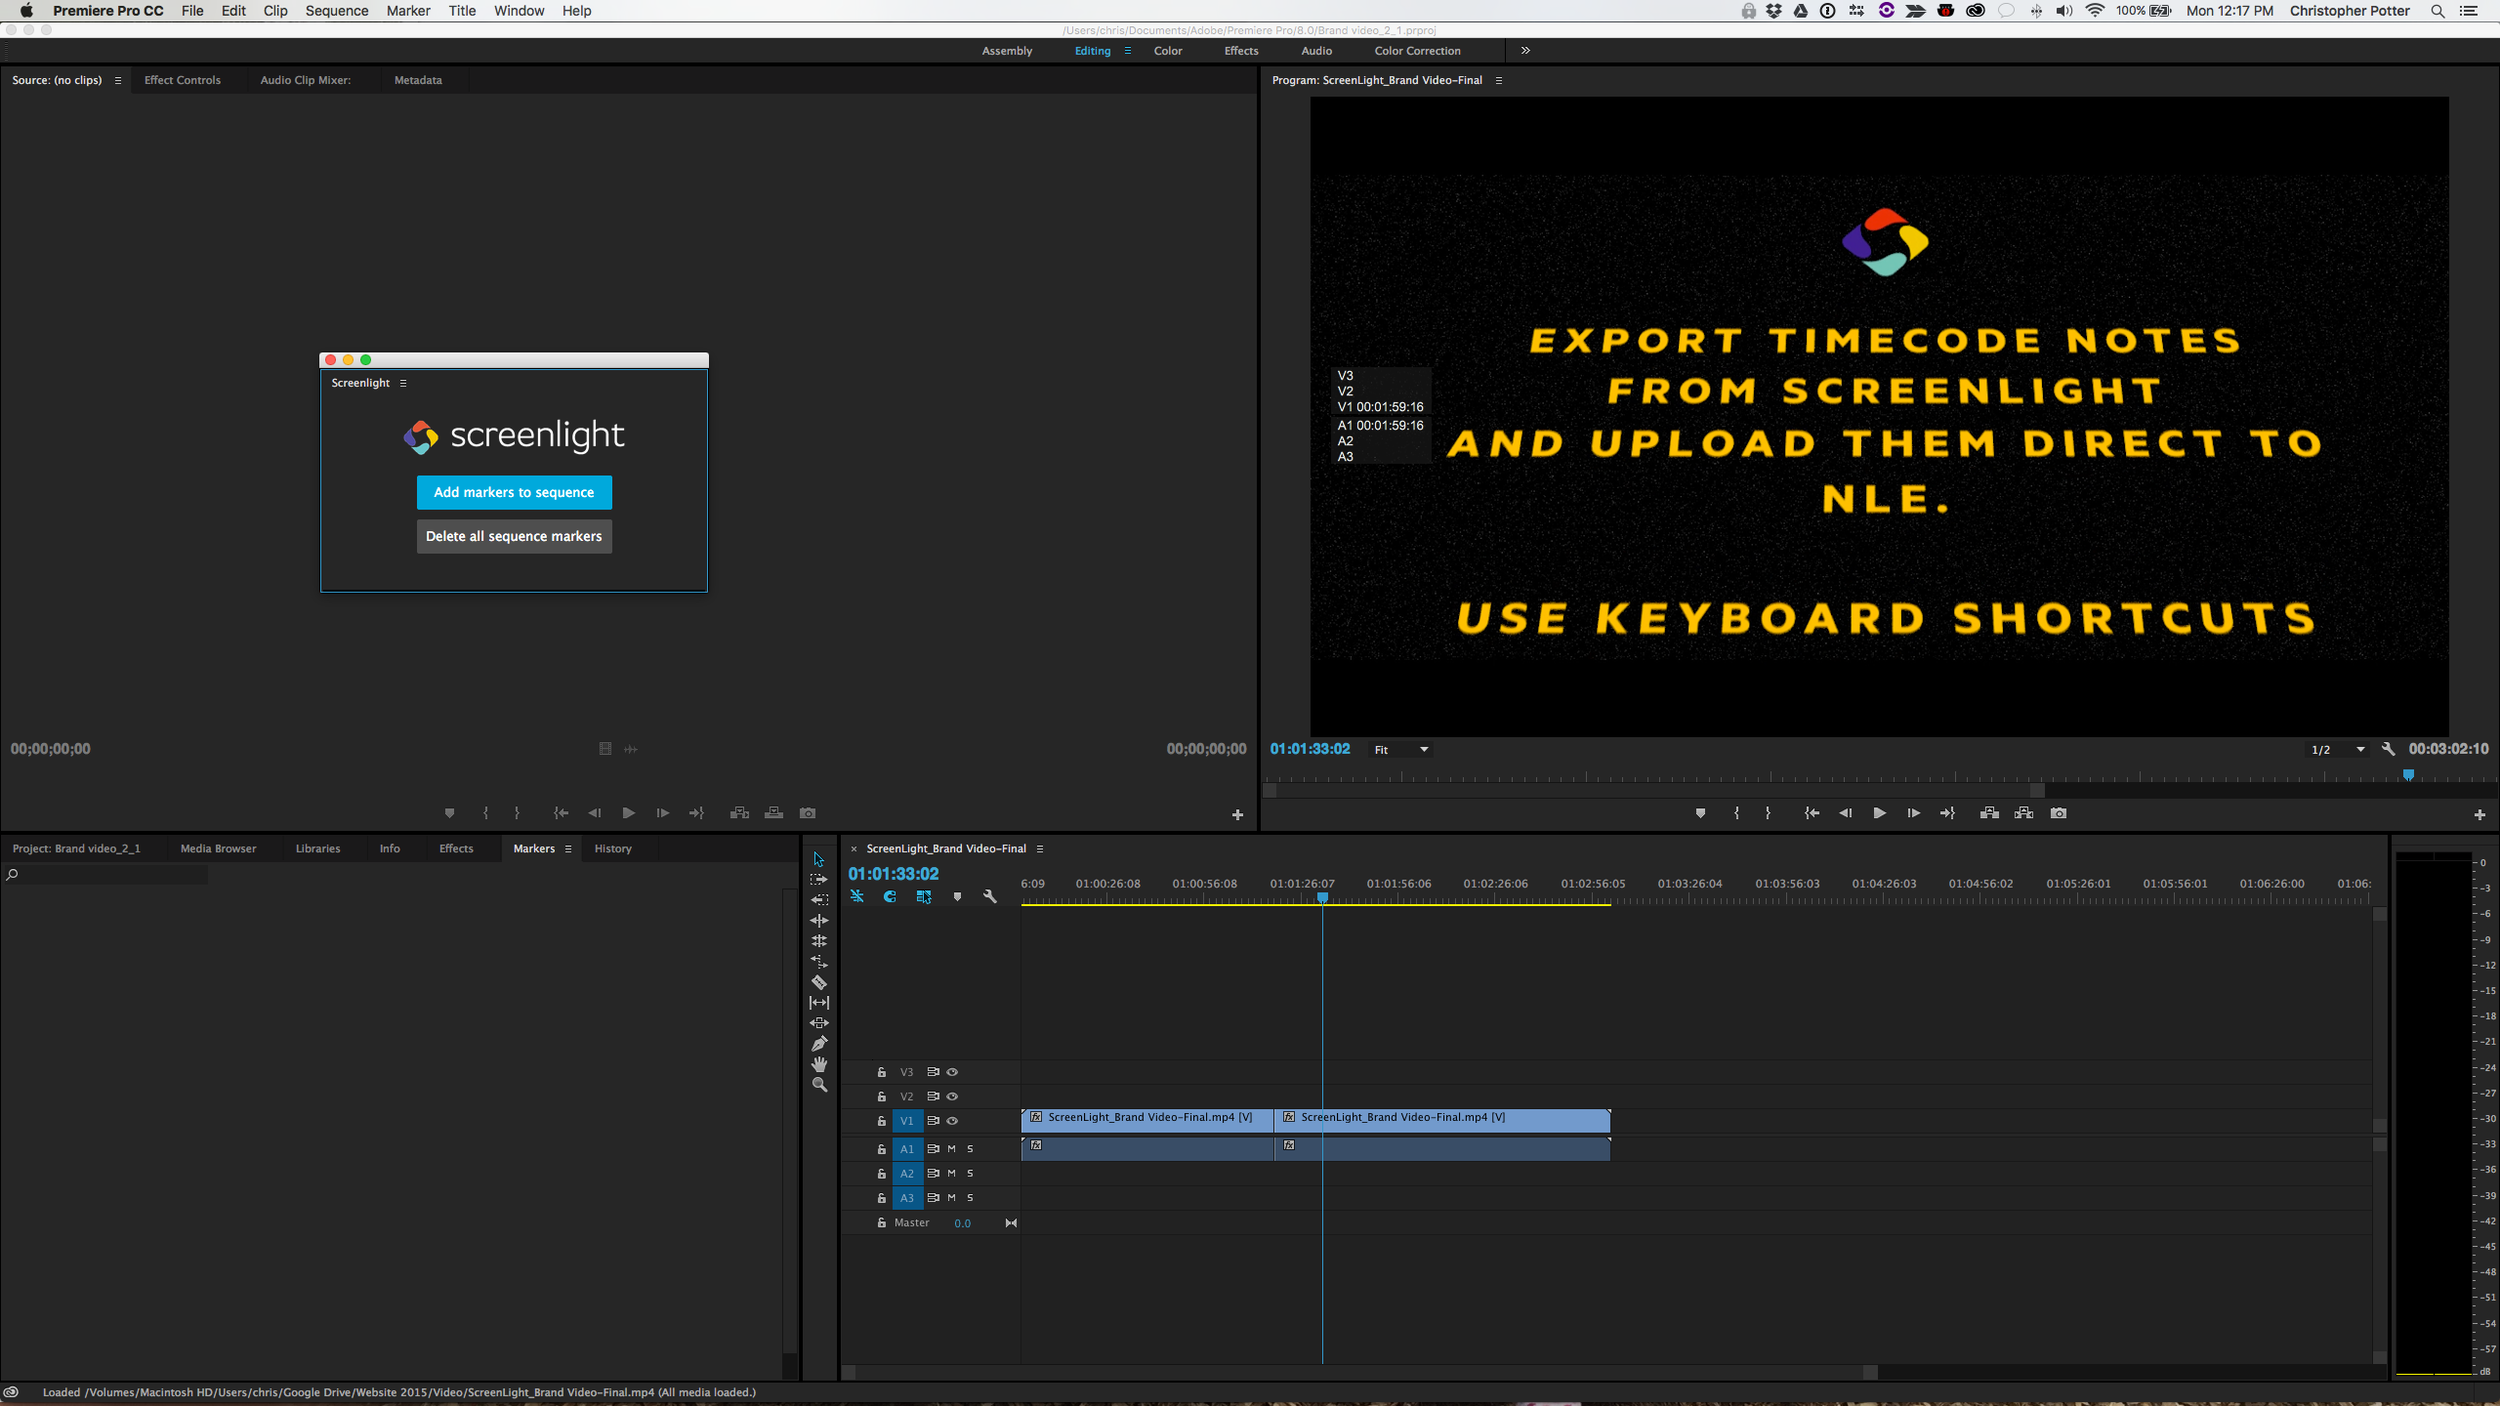The height and width of the screenshot is (1406, 2500).
Task: Play clip in the Source Monitor
Action: pos(628,813)
